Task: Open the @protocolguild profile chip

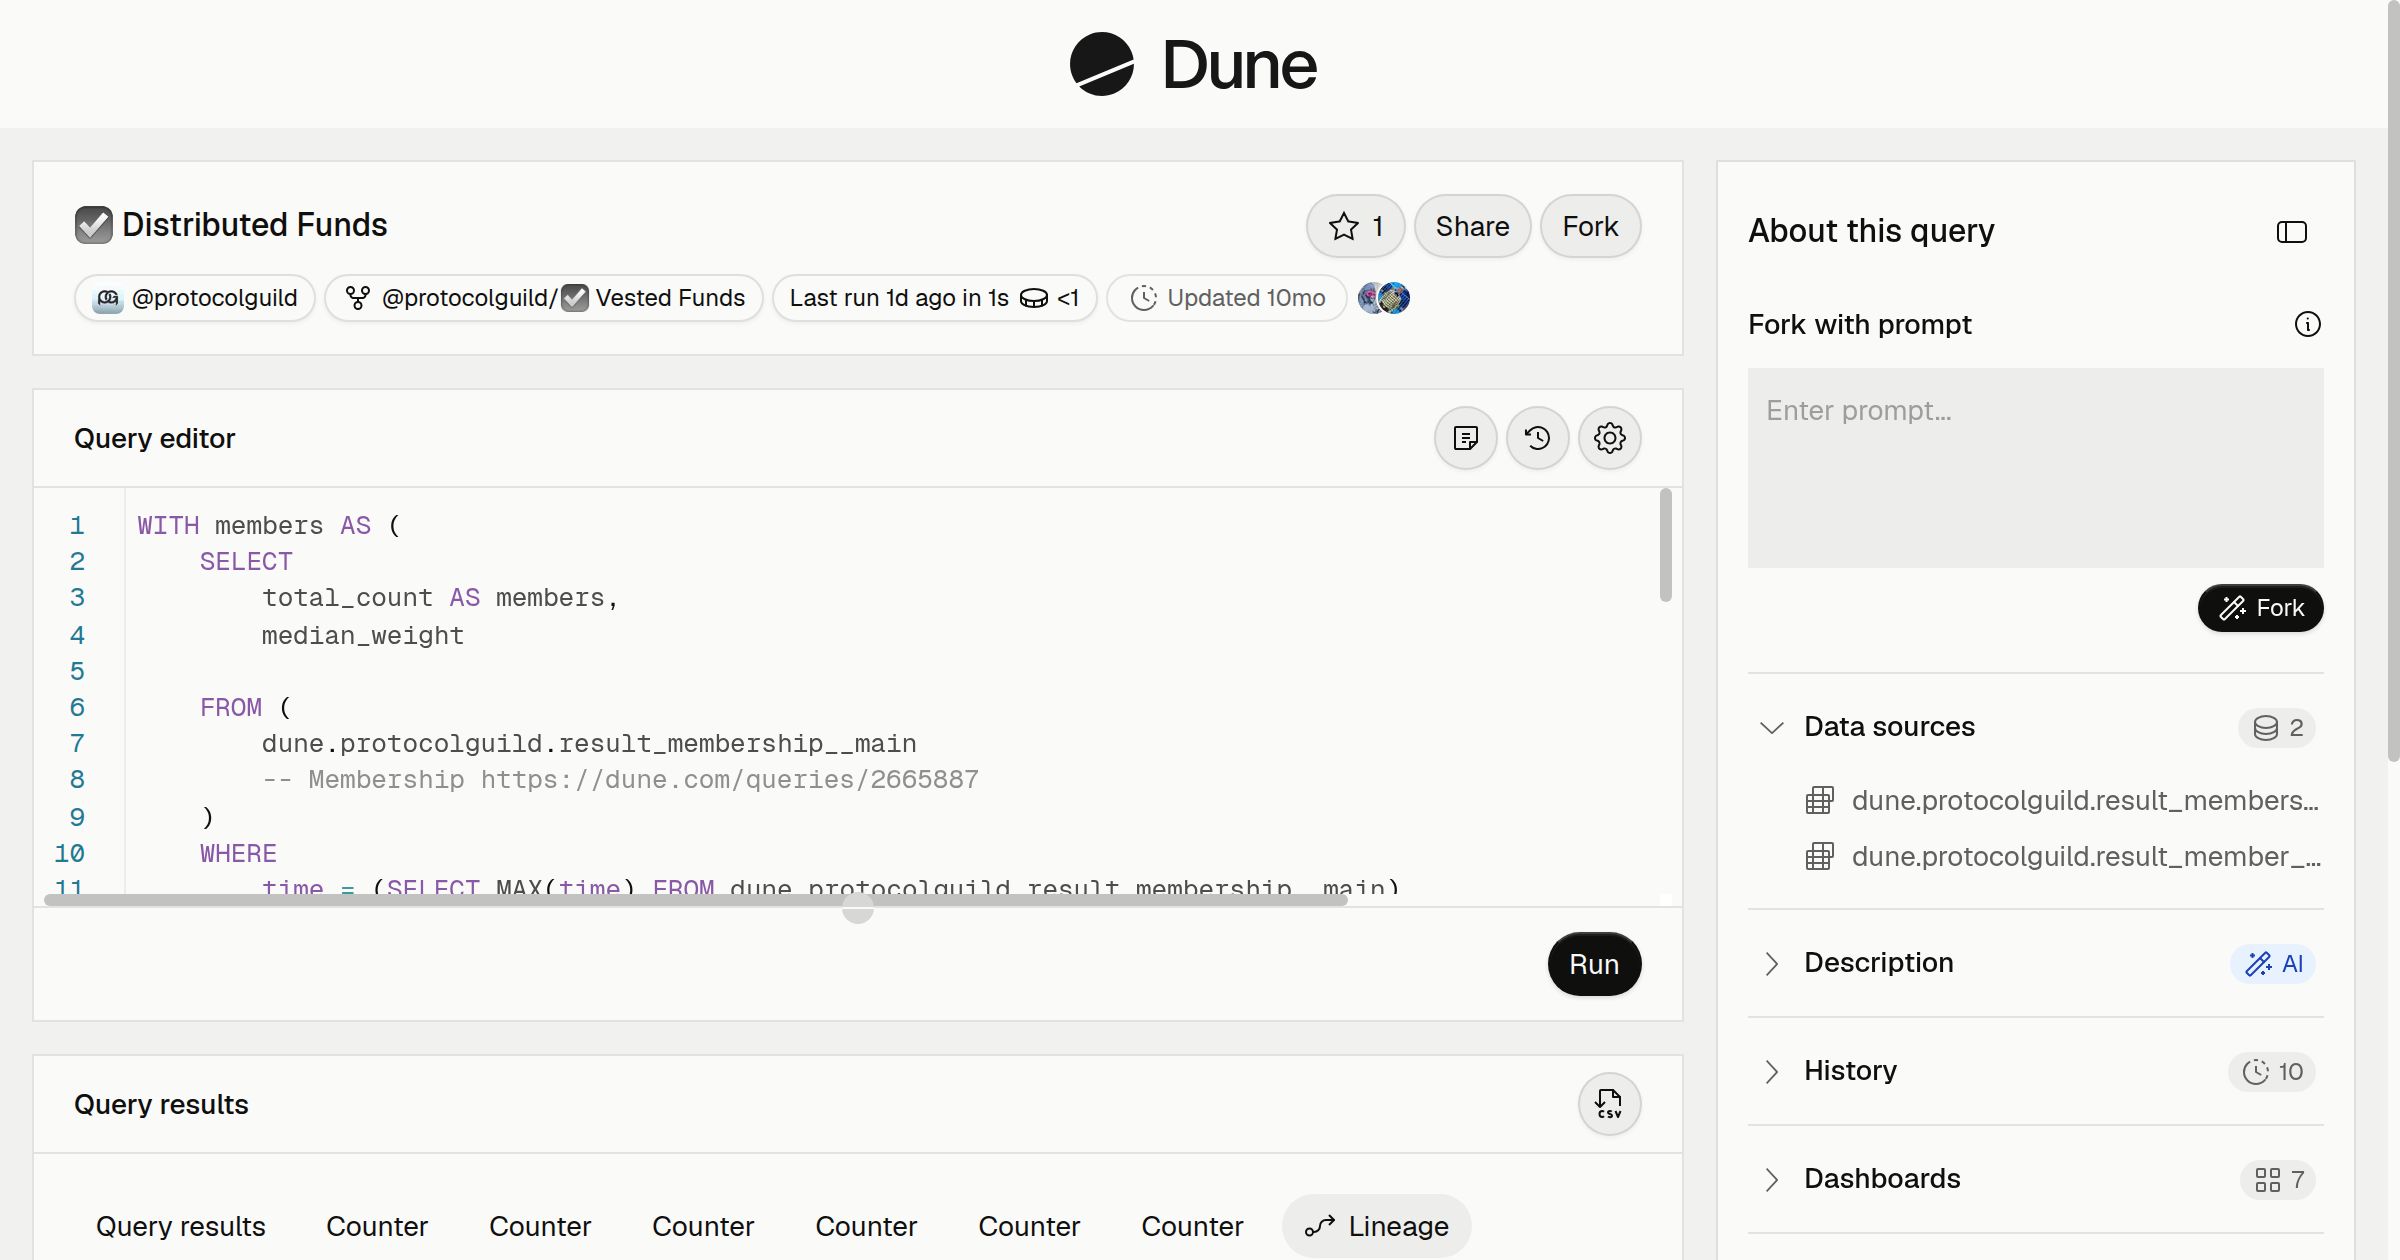Action: tap(195, 298)
